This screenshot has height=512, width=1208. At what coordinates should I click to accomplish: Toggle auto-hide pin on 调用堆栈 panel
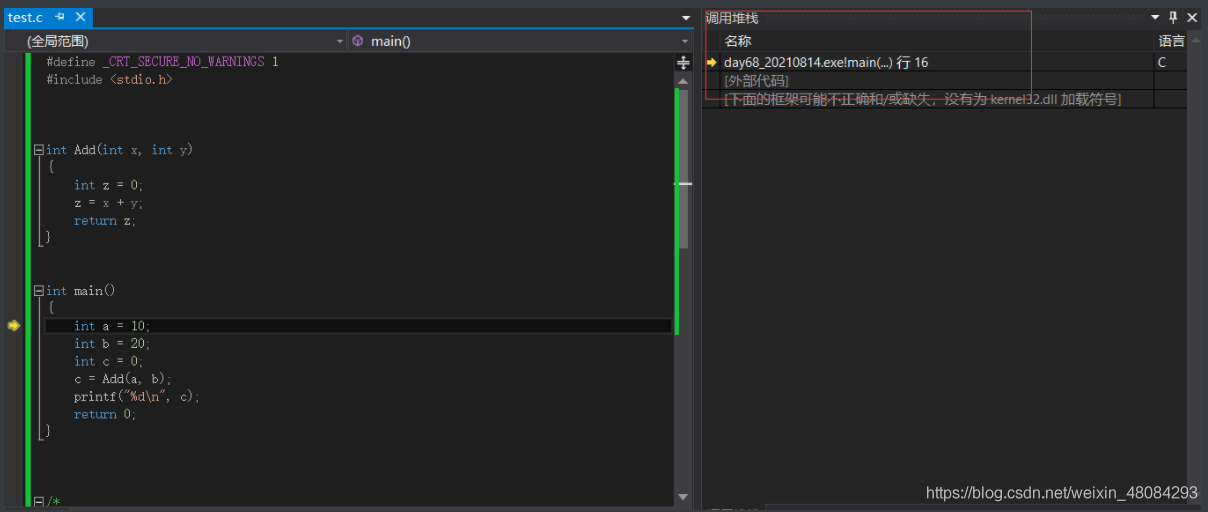pyautogui.click(x=1174, y=18)
